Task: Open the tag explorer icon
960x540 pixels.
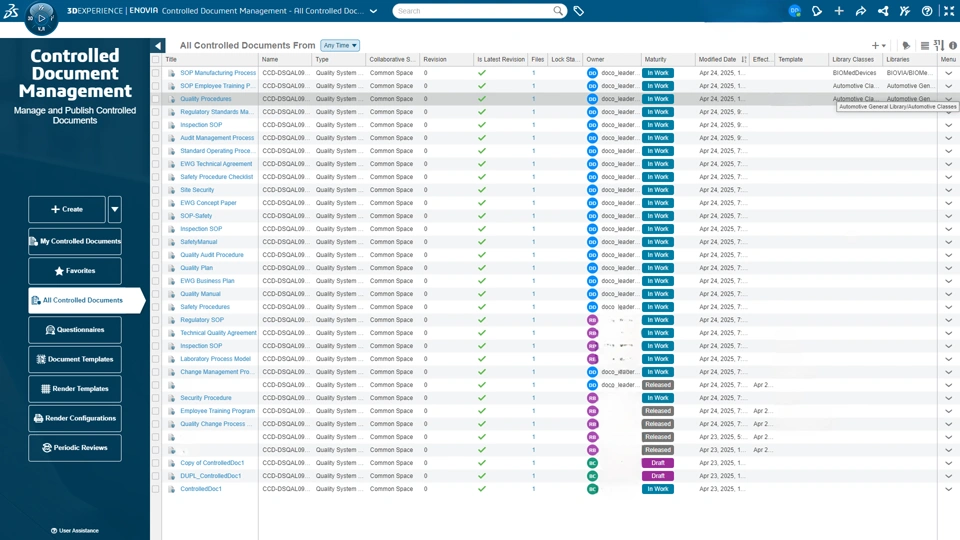Action: point(579,11)
